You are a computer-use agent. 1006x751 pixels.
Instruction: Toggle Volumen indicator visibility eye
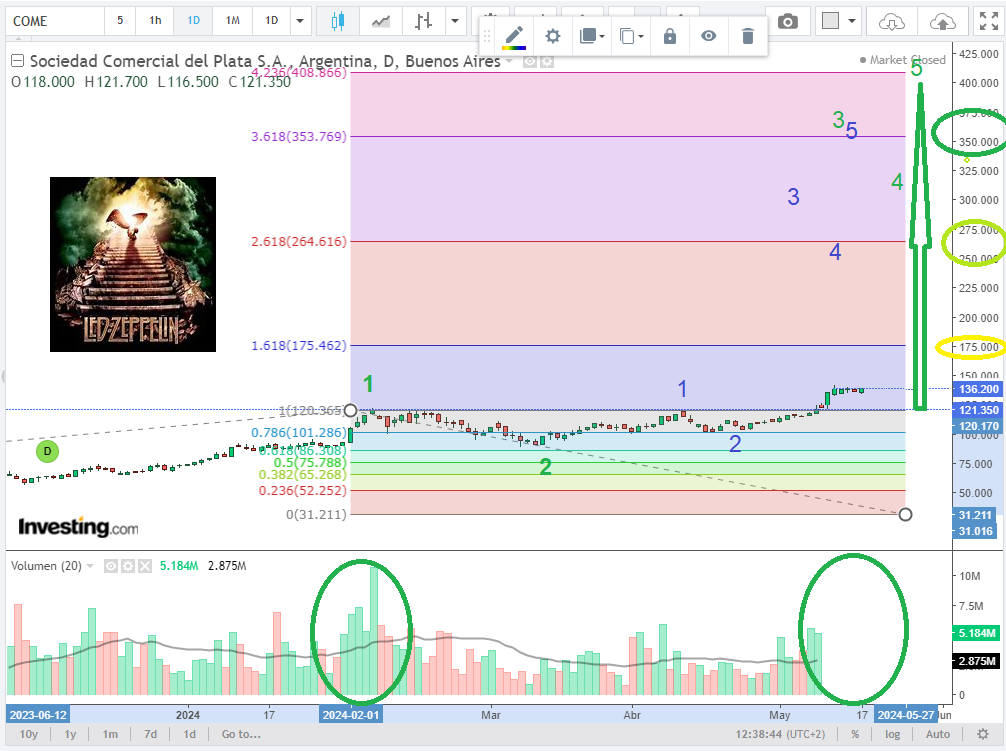[x=111, y=566]
